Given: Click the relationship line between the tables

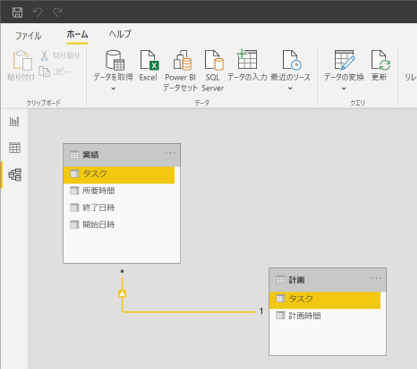Looking at the screenshot, I should pyautogui.click(x=190, y=312).
